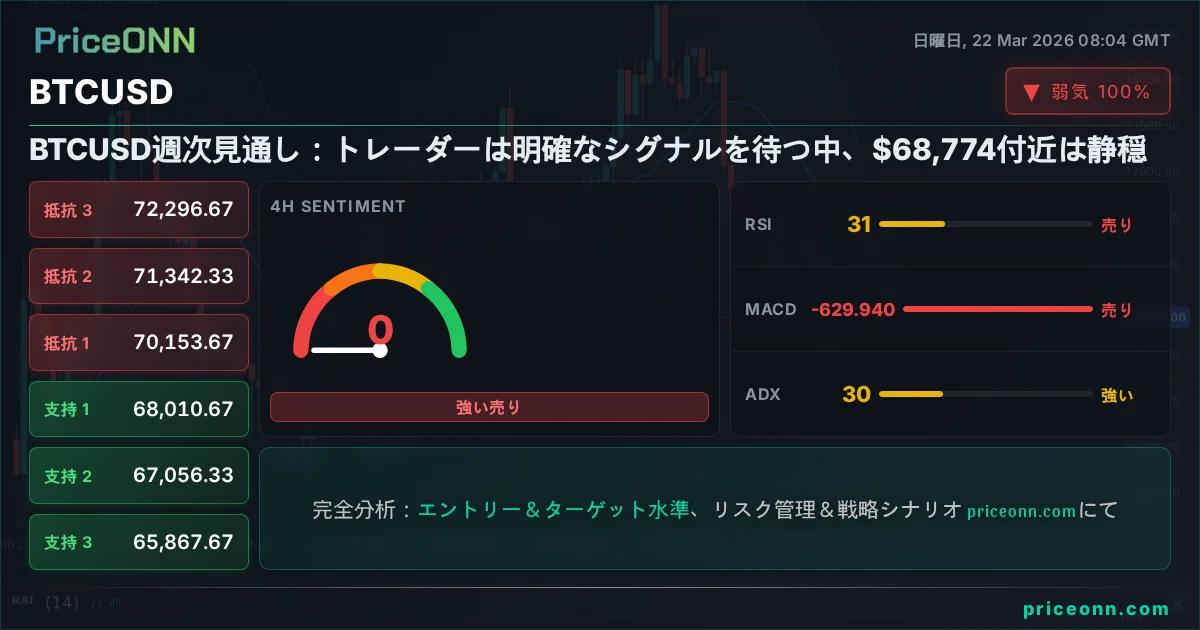
Task: Select the 支持 2 level 67,056.33
Action: [139, 476]
